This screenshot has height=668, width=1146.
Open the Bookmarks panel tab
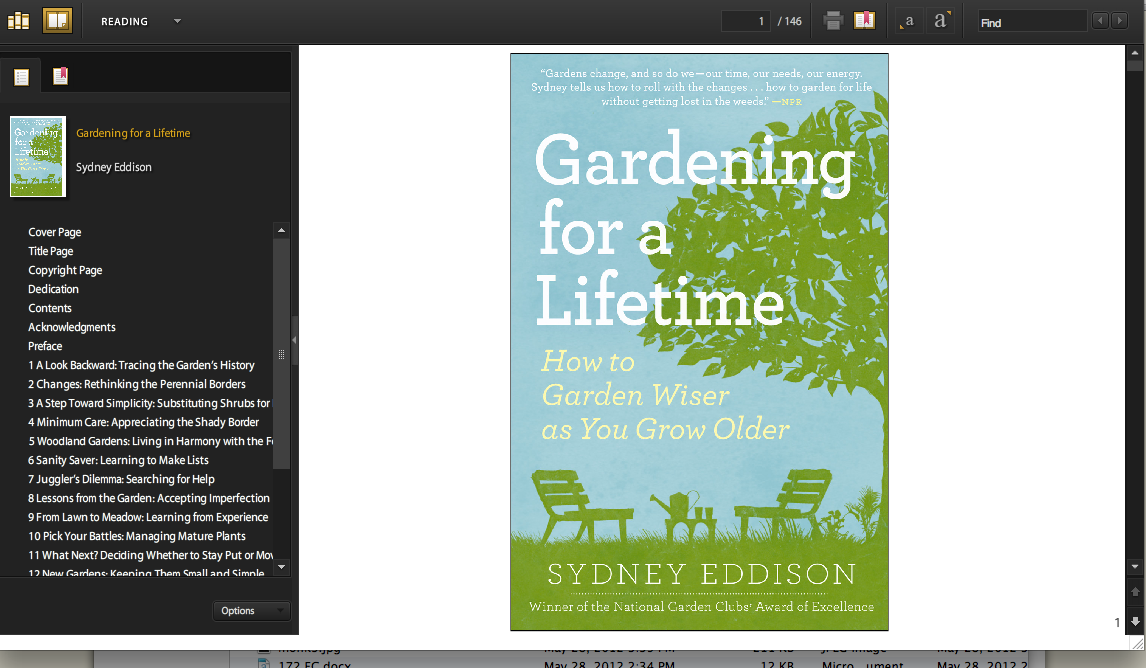[x=60, y=75]
